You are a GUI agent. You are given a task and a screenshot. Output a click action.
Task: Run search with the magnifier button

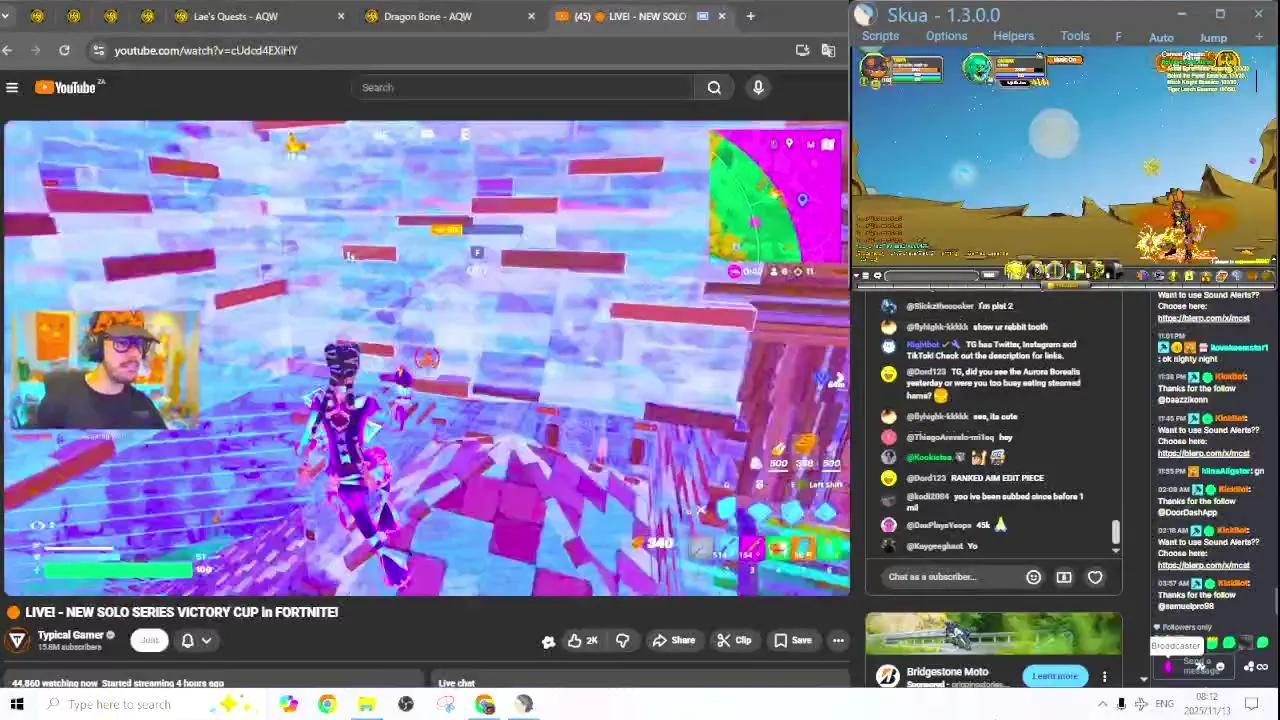[714, 88]
